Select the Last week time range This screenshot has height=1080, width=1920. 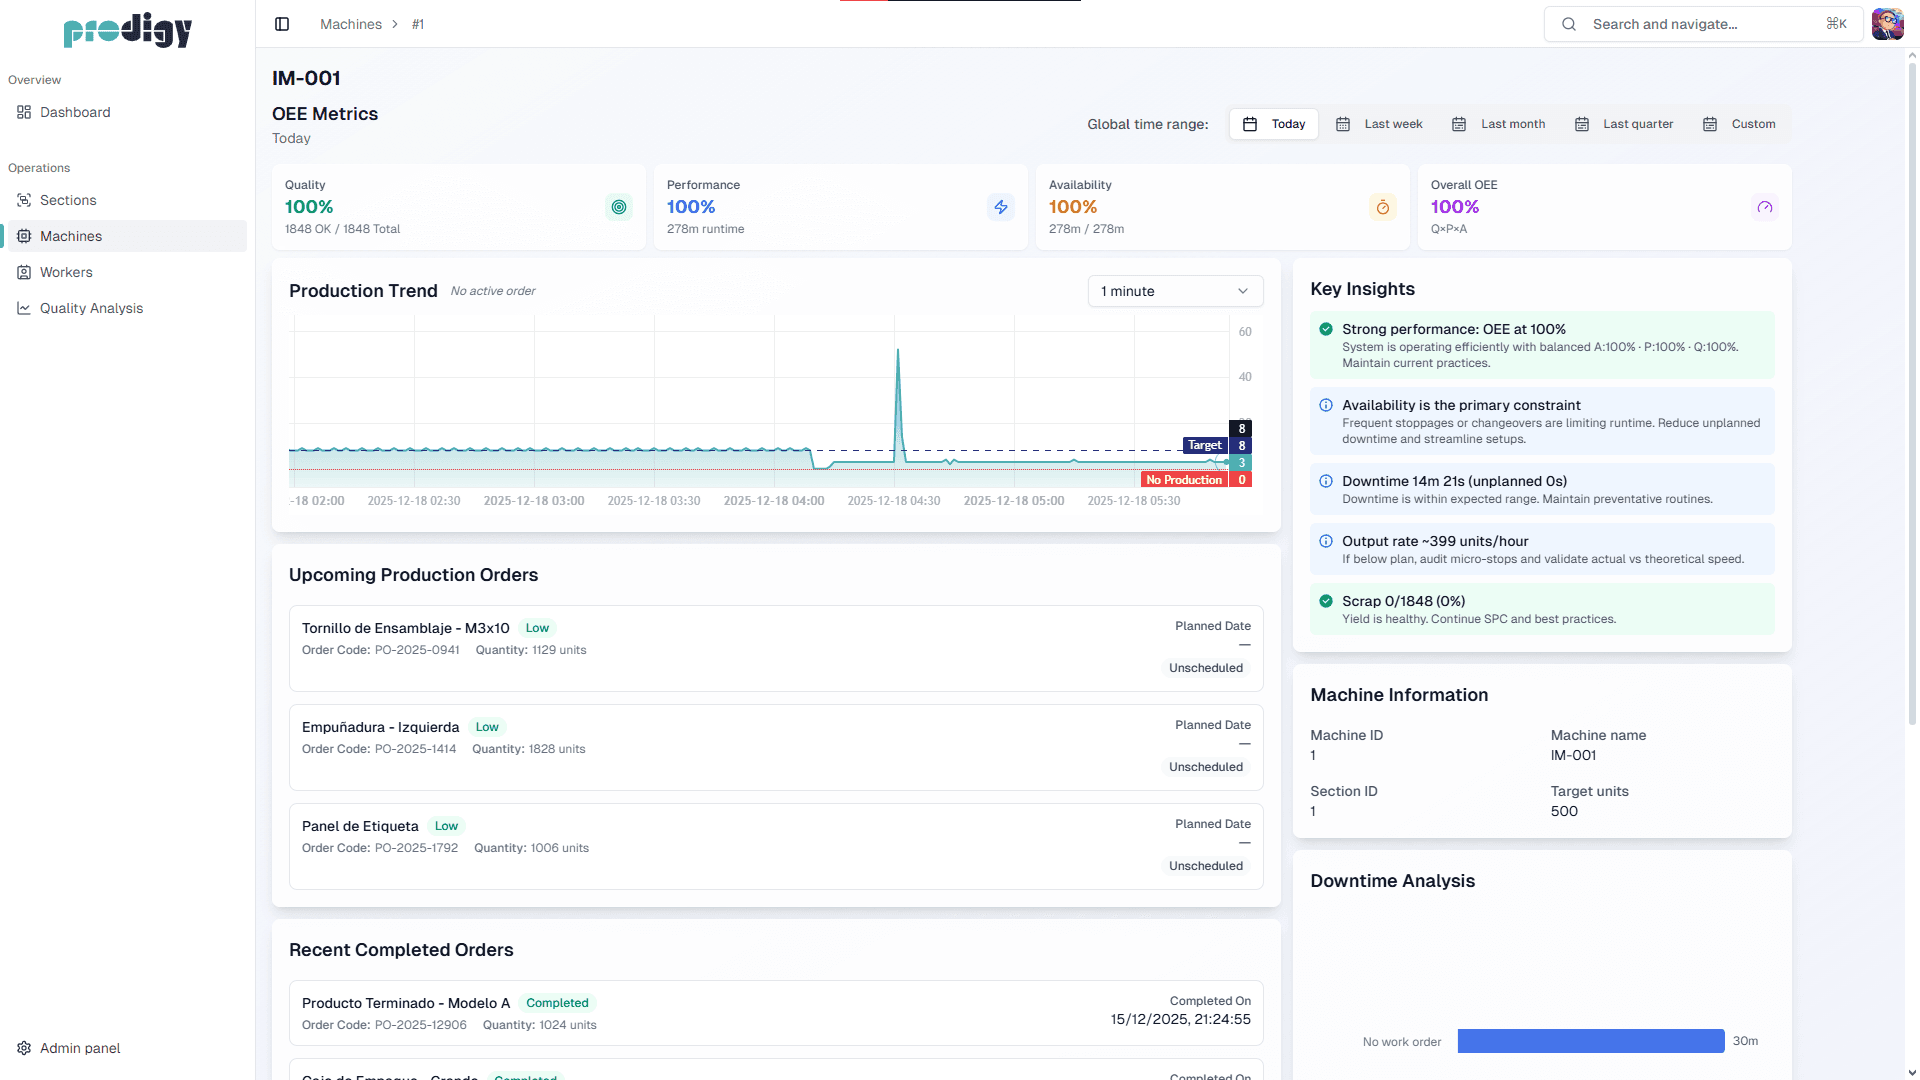click(1380, 124)
